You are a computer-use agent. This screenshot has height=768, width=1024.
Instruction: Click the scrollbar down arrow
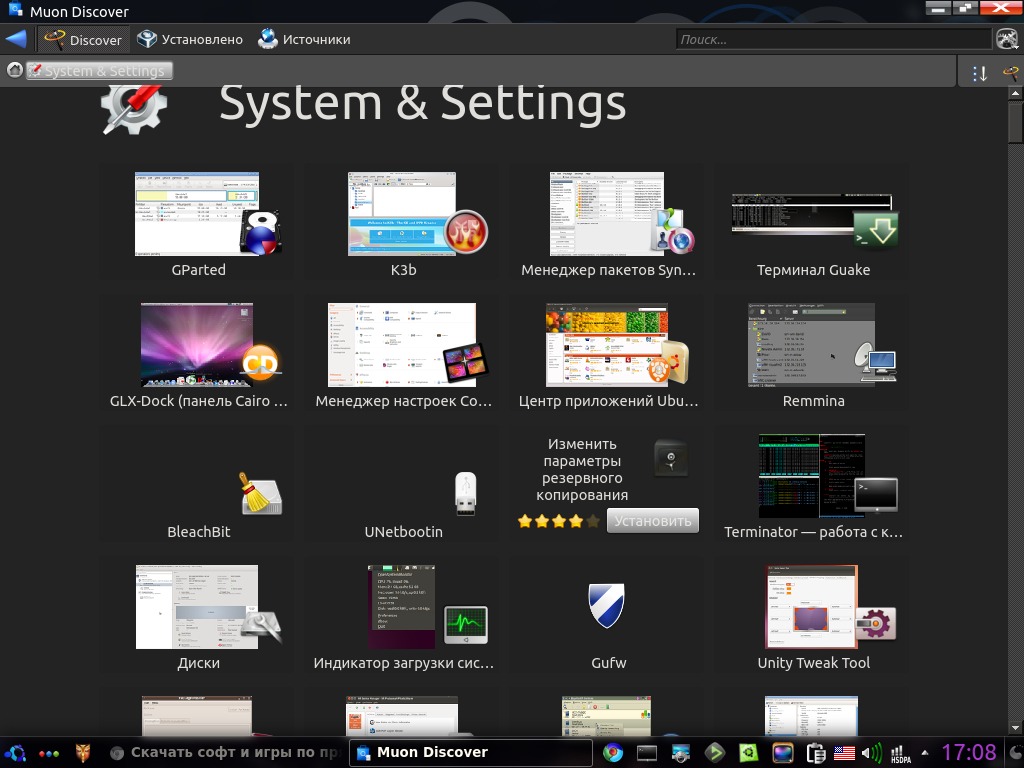(1015, 728)
